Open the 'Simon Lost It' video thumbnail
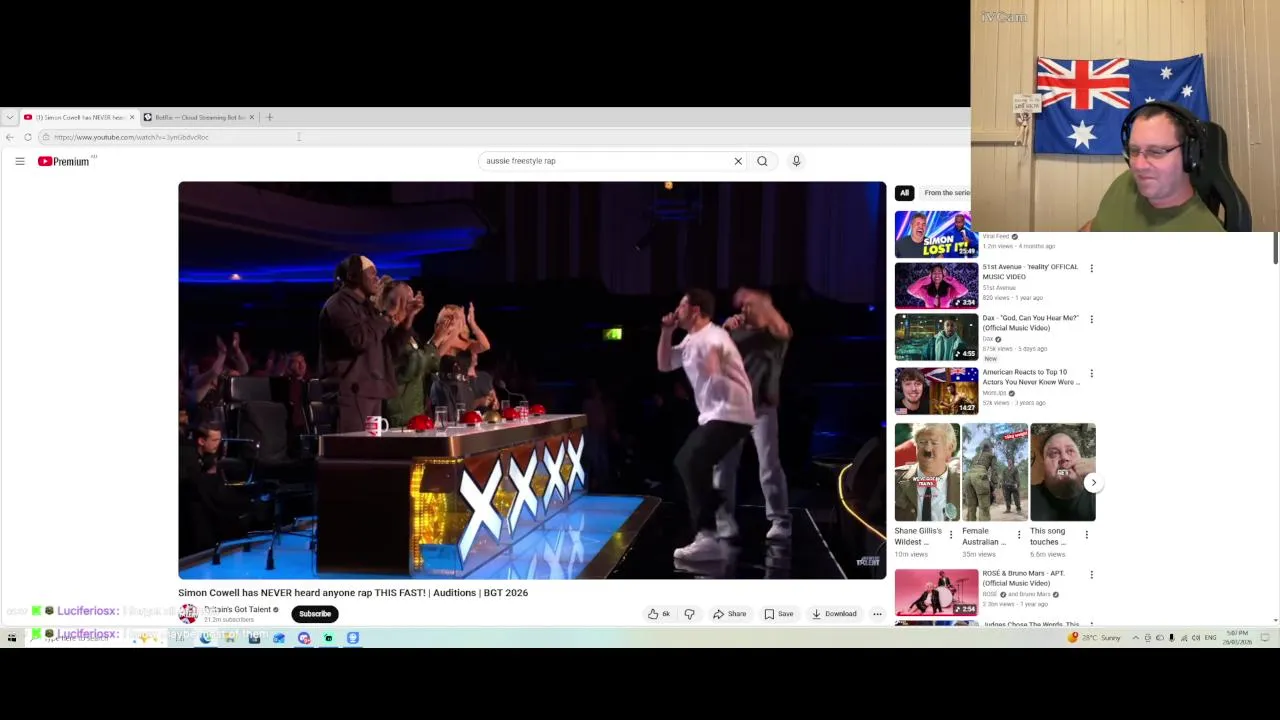This screenshot has height=720, width=1280. point(936,234)
